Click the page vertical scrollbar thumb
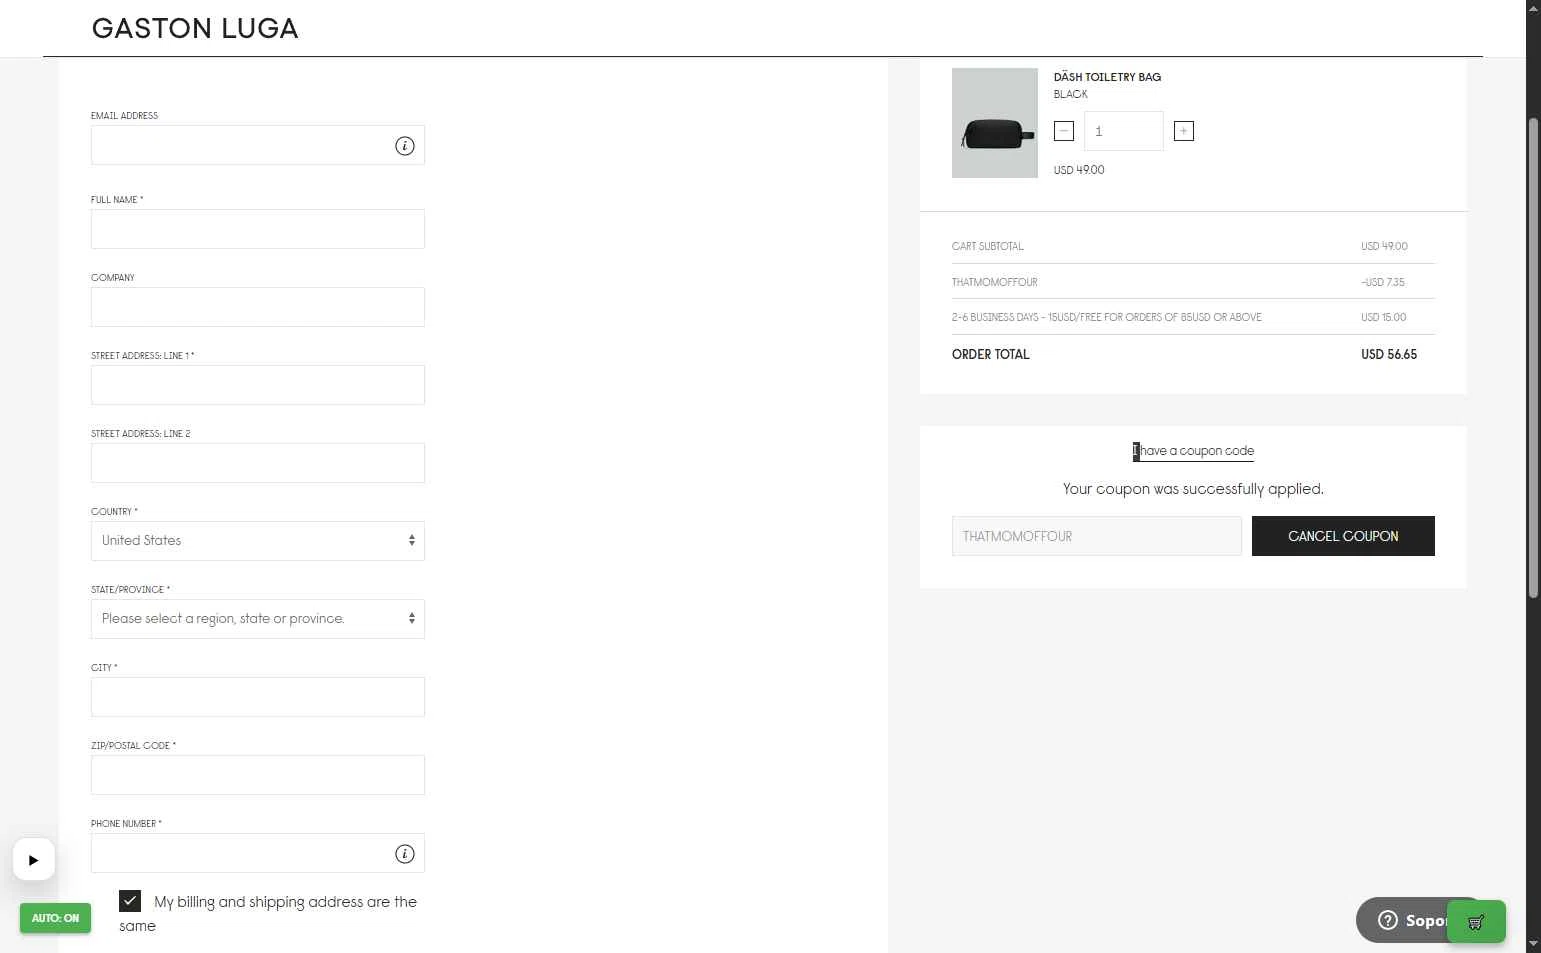The image size is (1541, 953). (1533, 358)
